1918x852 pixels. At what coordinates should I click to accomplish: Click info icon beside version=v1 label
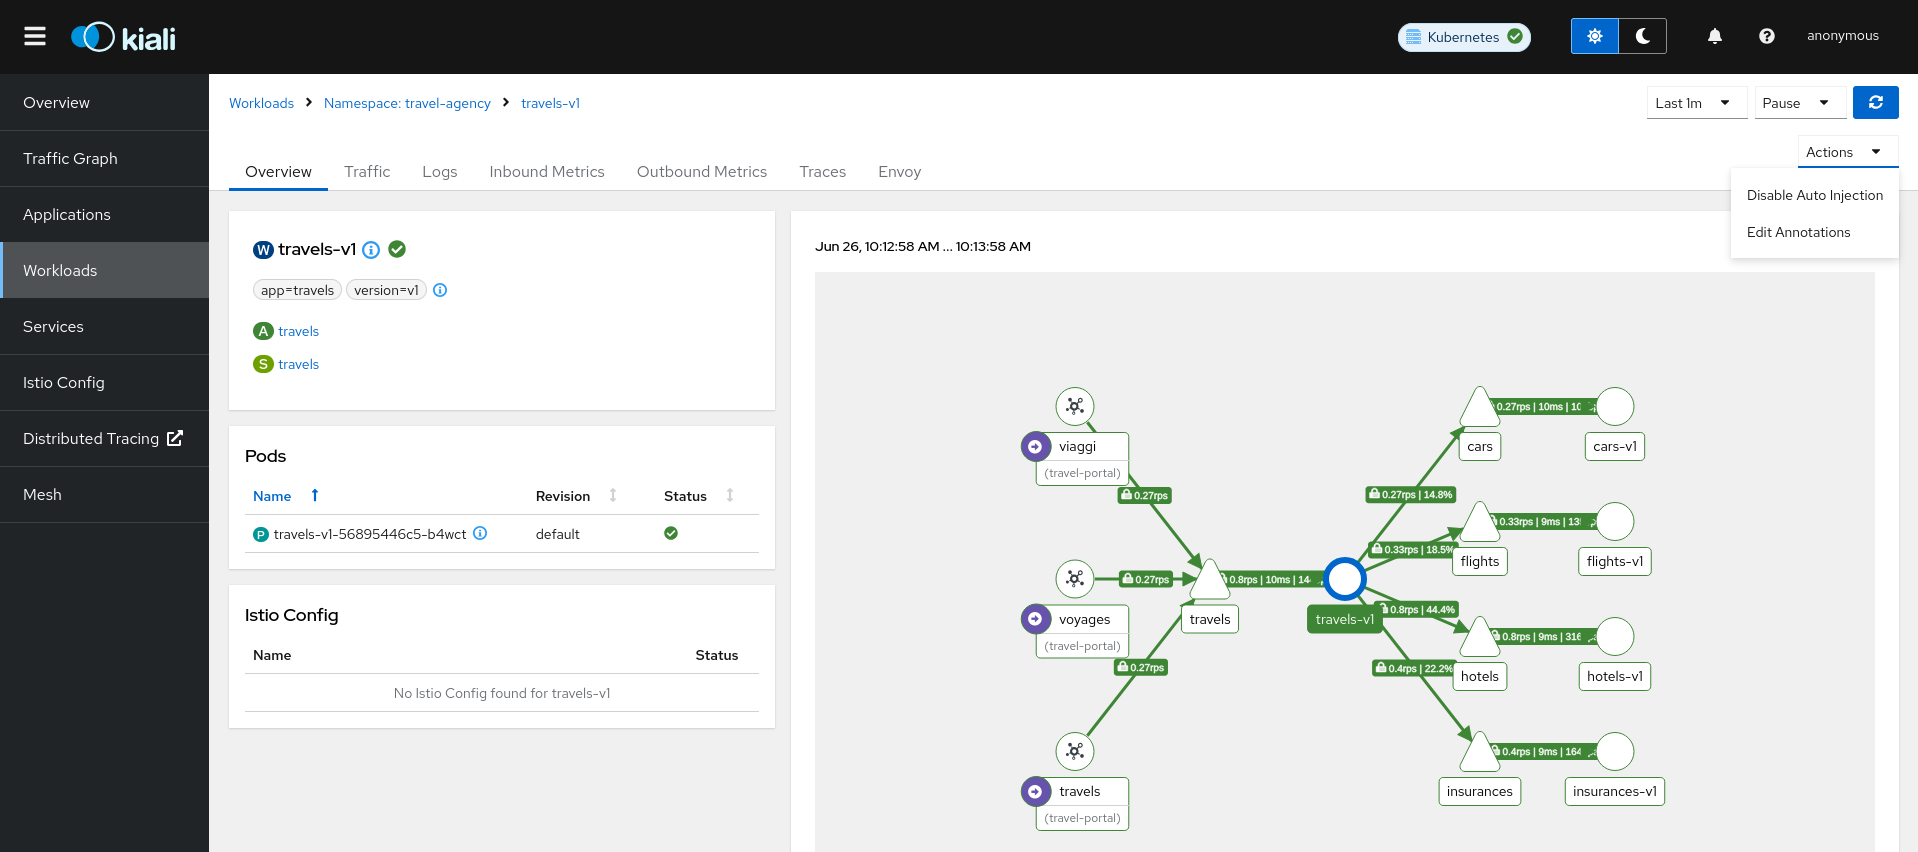click(440, 290)
